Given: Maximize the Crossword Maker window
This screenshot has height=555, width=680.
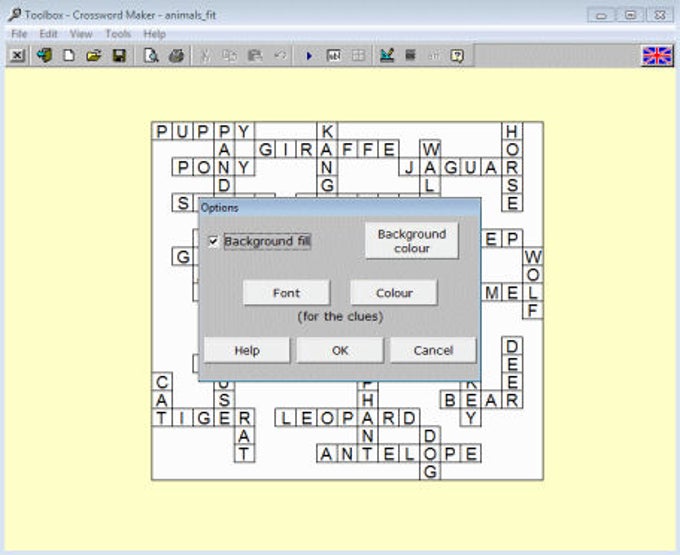Looking at the screenshot, I should (x=631, y=15).
